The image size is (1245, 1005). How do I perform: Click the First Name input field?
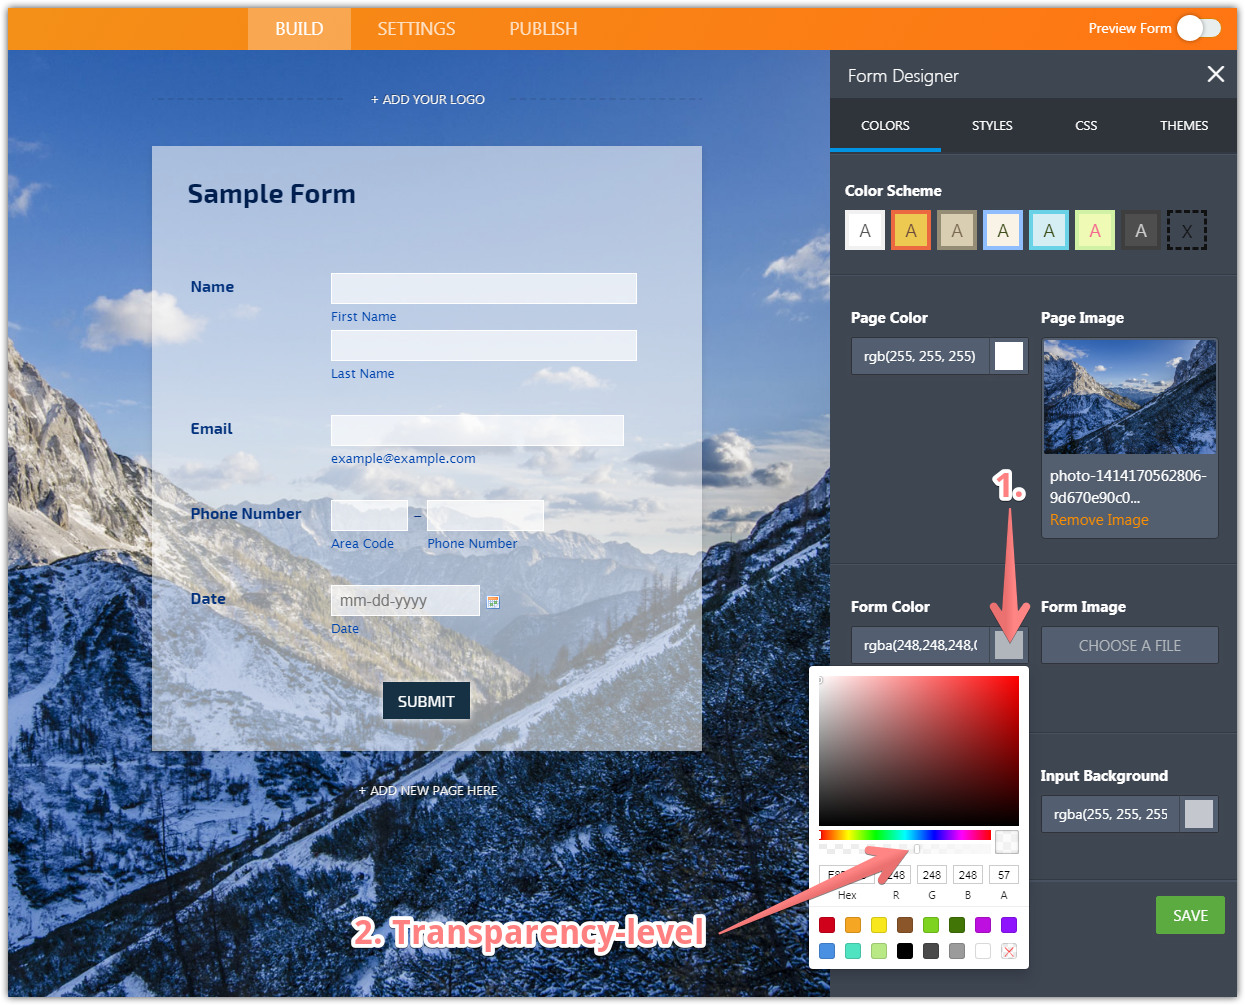coord(484,288)
